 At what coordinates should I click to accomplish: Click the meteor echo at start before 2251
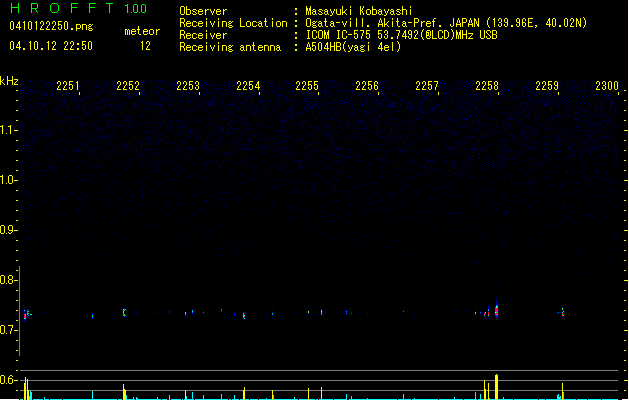point(26,314)
